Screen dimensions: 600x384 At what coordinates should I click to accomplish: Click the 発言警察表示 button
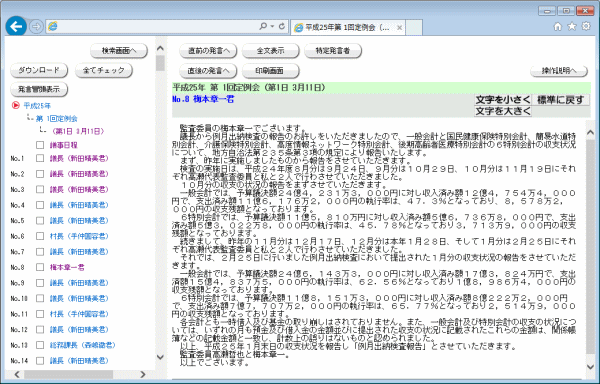click(39, 89)
